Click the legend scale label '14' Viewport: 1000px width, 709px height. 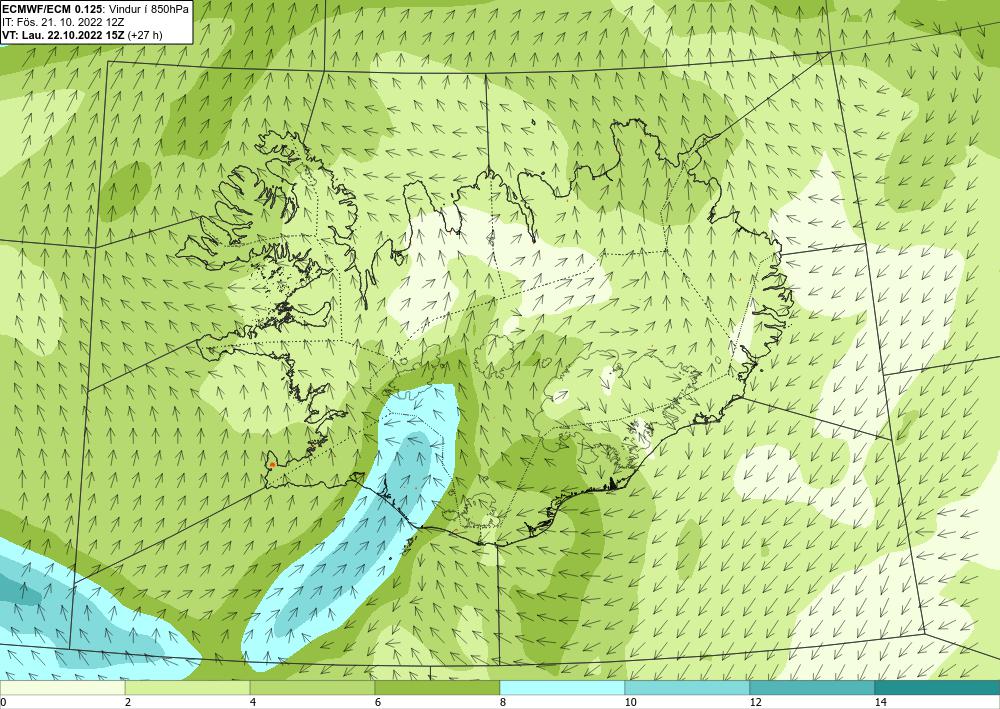coord(881,702)
